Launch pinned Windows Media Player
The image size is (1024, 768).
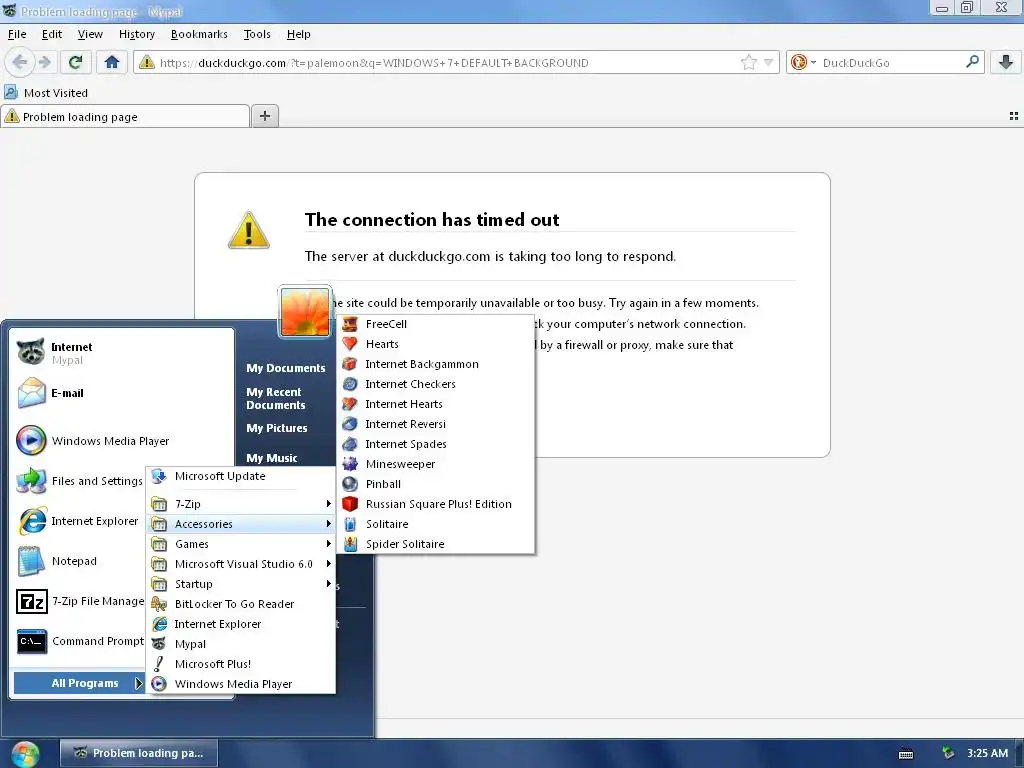pyautogui.click(x=121, y=441)
